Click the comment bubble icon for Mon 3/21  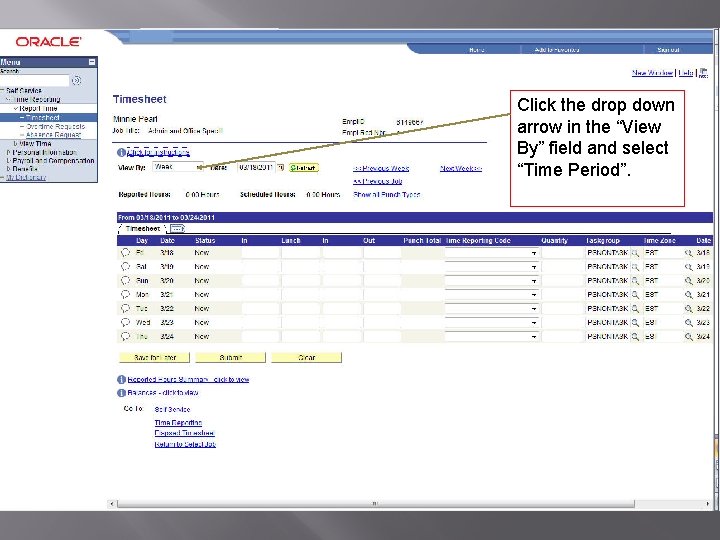[x=125, y=294]
